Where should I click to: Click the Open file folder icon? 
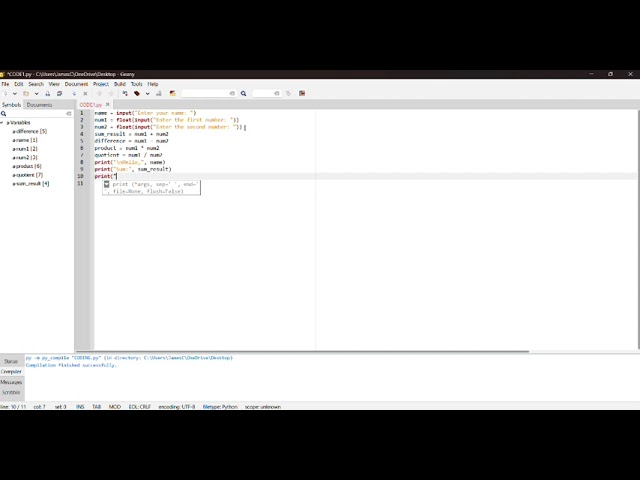[x=26, y=93]
